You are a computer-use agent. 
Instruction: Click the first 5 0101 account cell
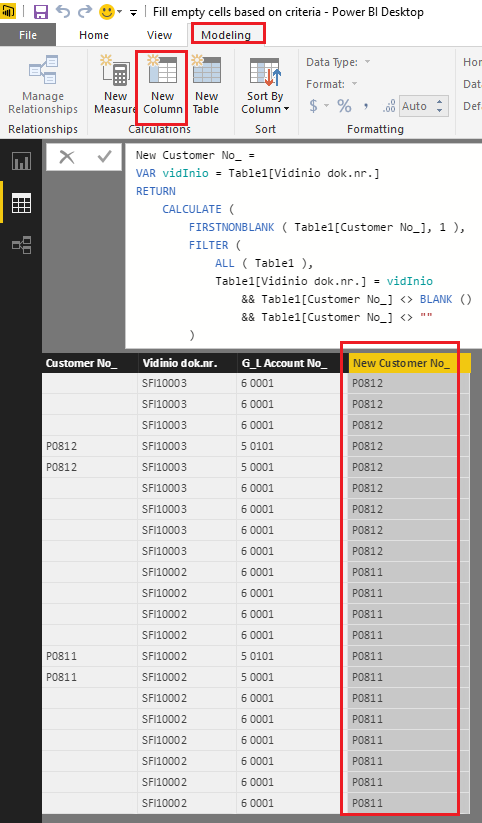click(x=292, y=446)
